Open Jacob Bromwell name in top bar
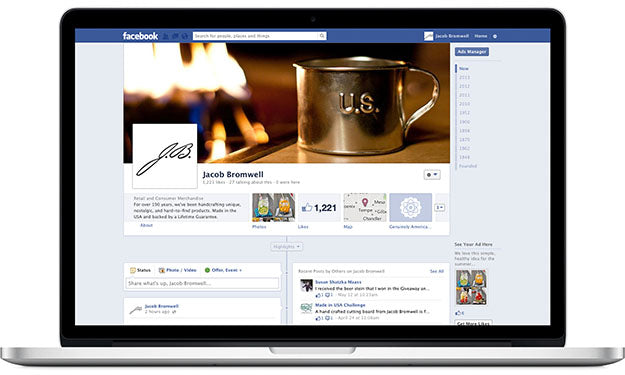 [452, 36]
